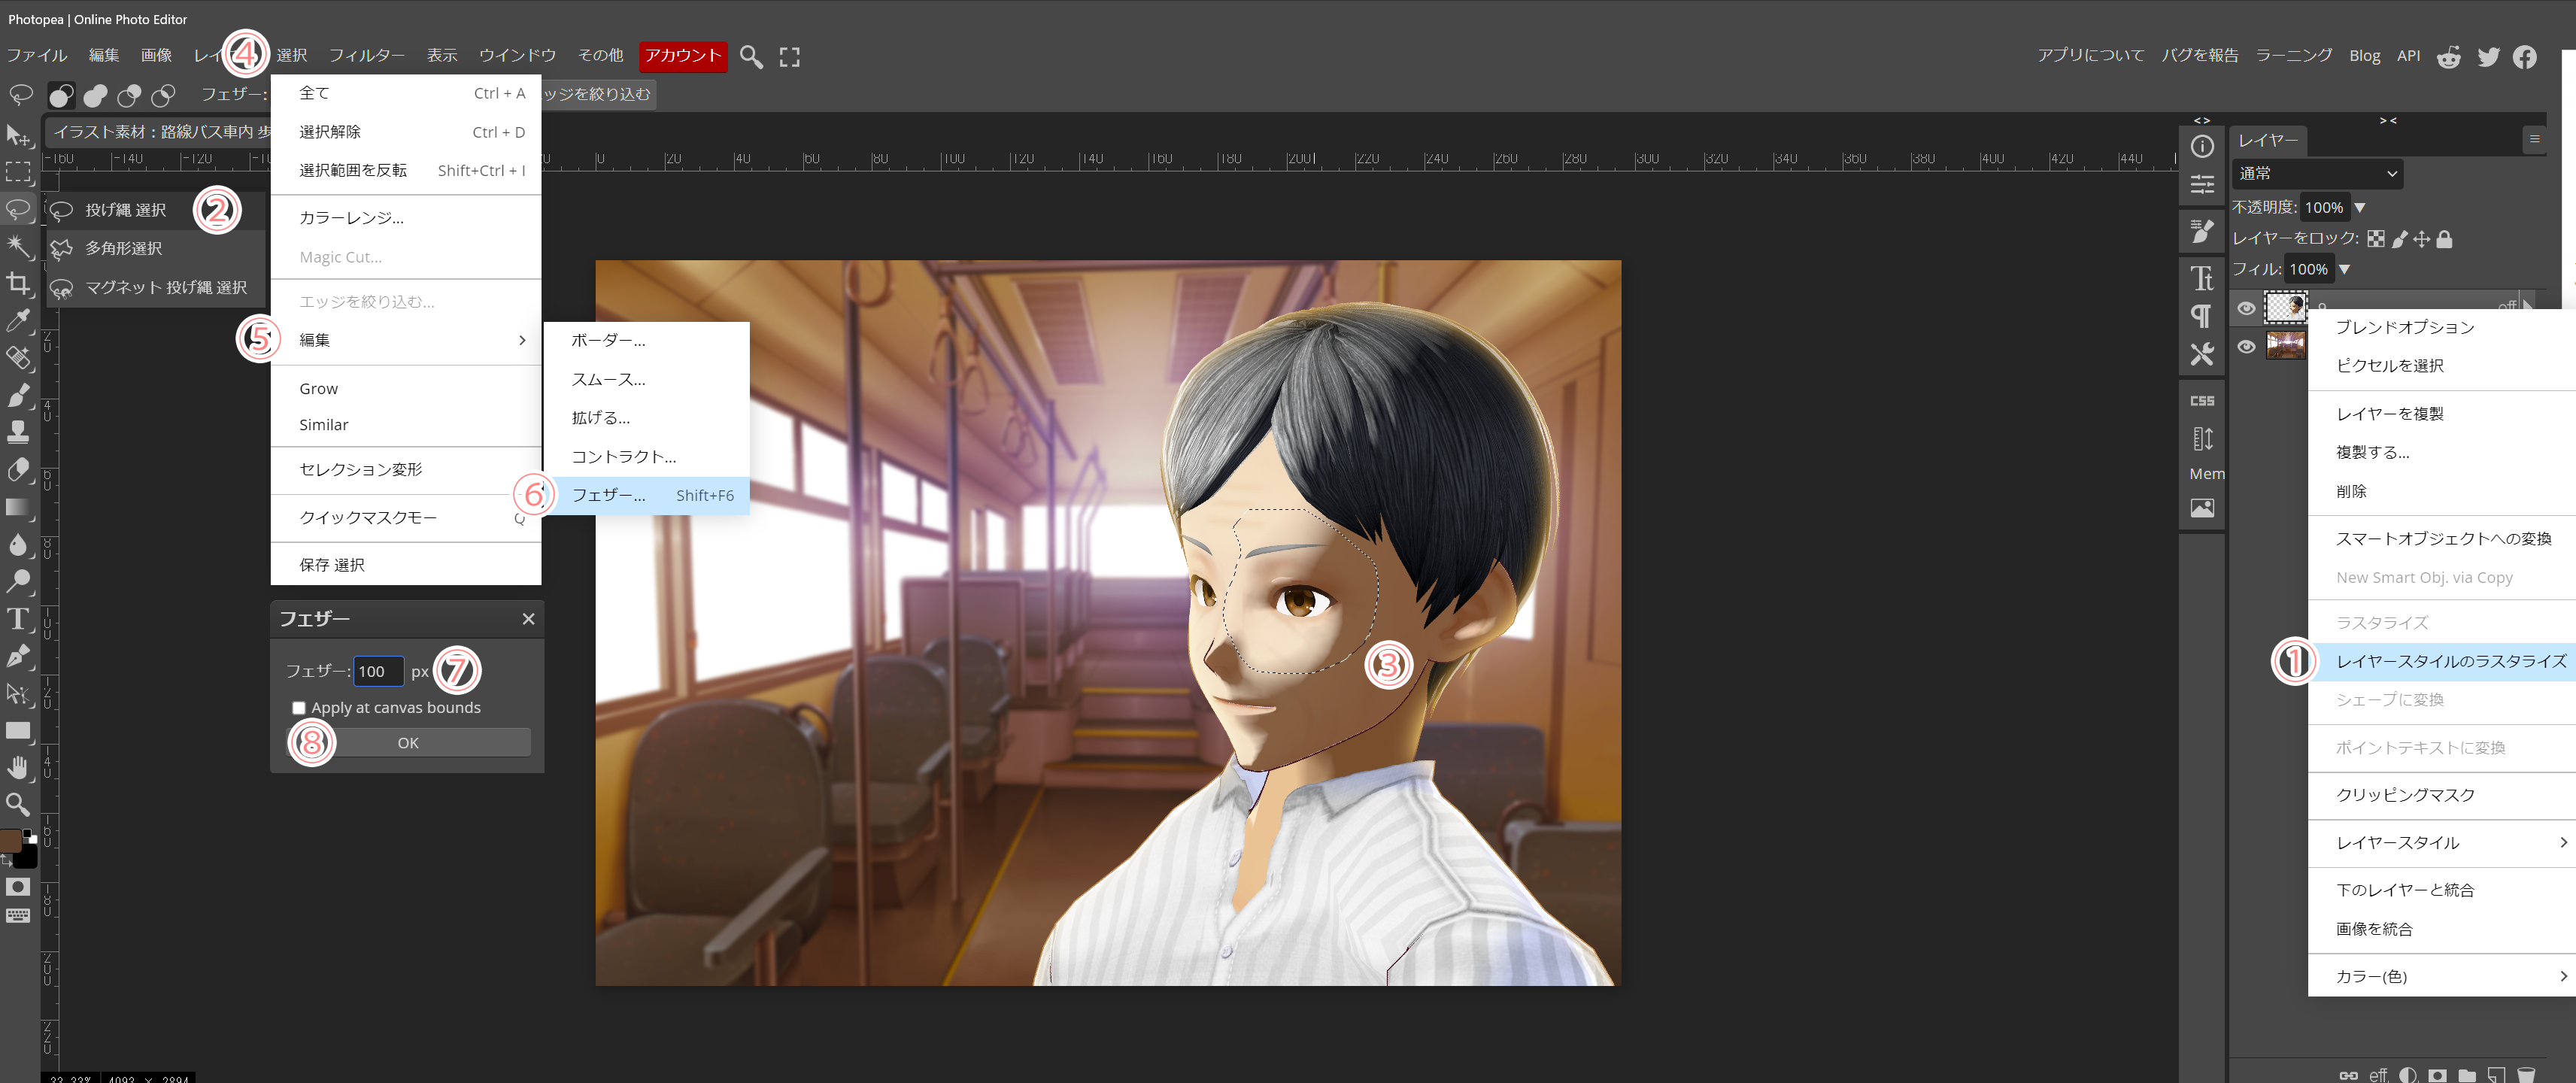Click the foreground brown color swatch
Image resolution: width=2576 pixels, height=1083 pixels.
11,839
